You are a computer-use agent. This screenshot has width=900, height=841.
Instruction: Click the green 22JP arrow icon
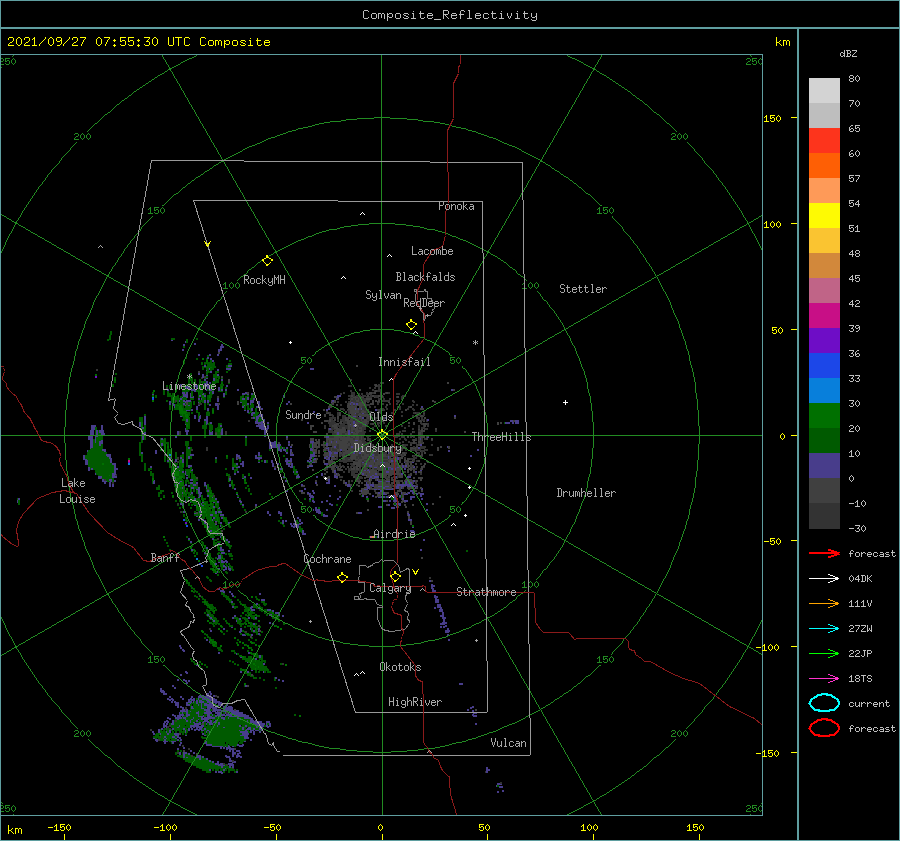pyautogui.click(x=824, y=653)
